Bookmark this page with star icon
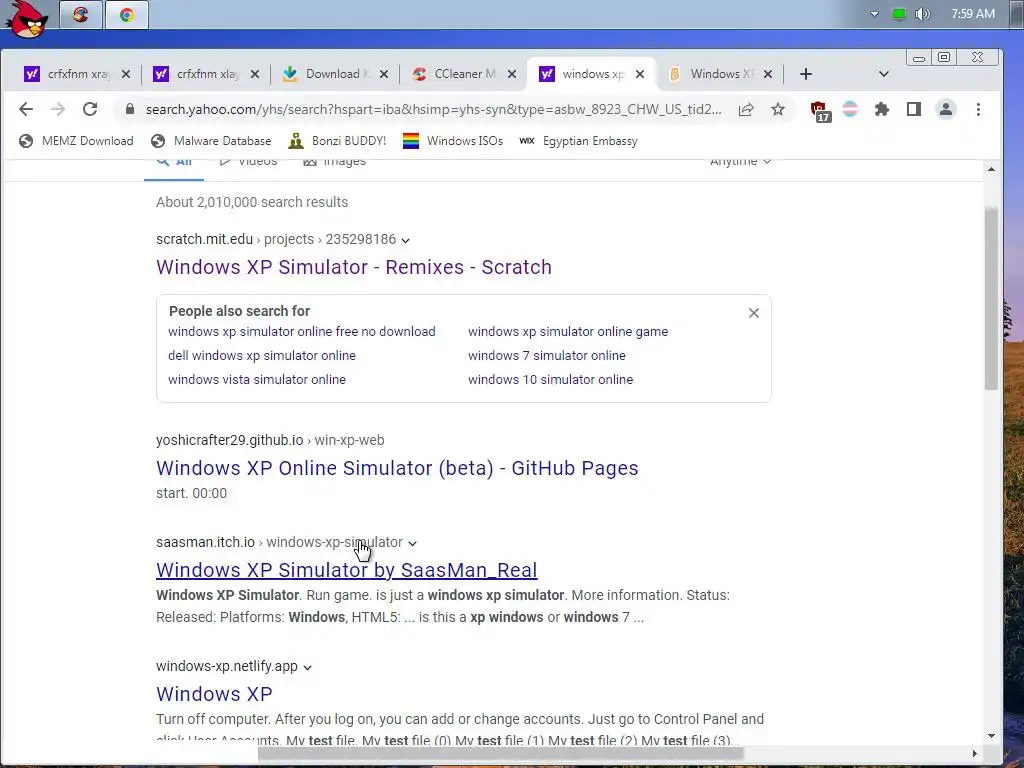Viewport: 1024px width, 768px height. tap(778, 109)
